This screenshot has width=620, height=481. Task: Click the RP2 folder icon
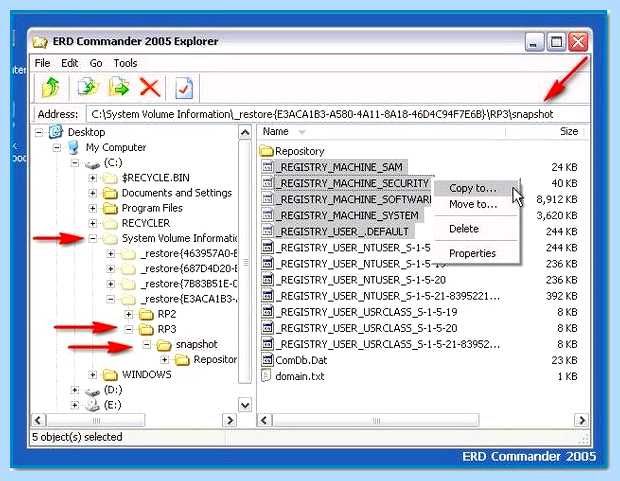coord(146,314)
